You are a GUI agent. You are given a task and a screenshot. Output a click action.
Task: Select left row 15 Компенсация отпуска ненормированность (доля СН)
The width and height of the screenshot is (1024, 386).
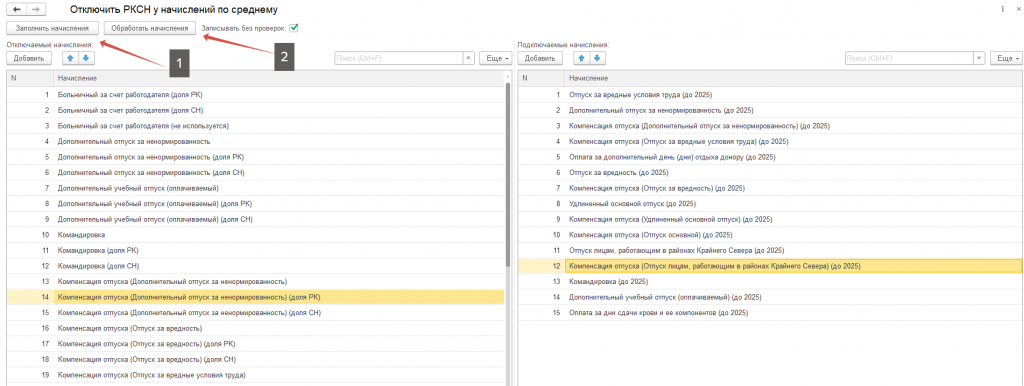click(x=256, y=313)
